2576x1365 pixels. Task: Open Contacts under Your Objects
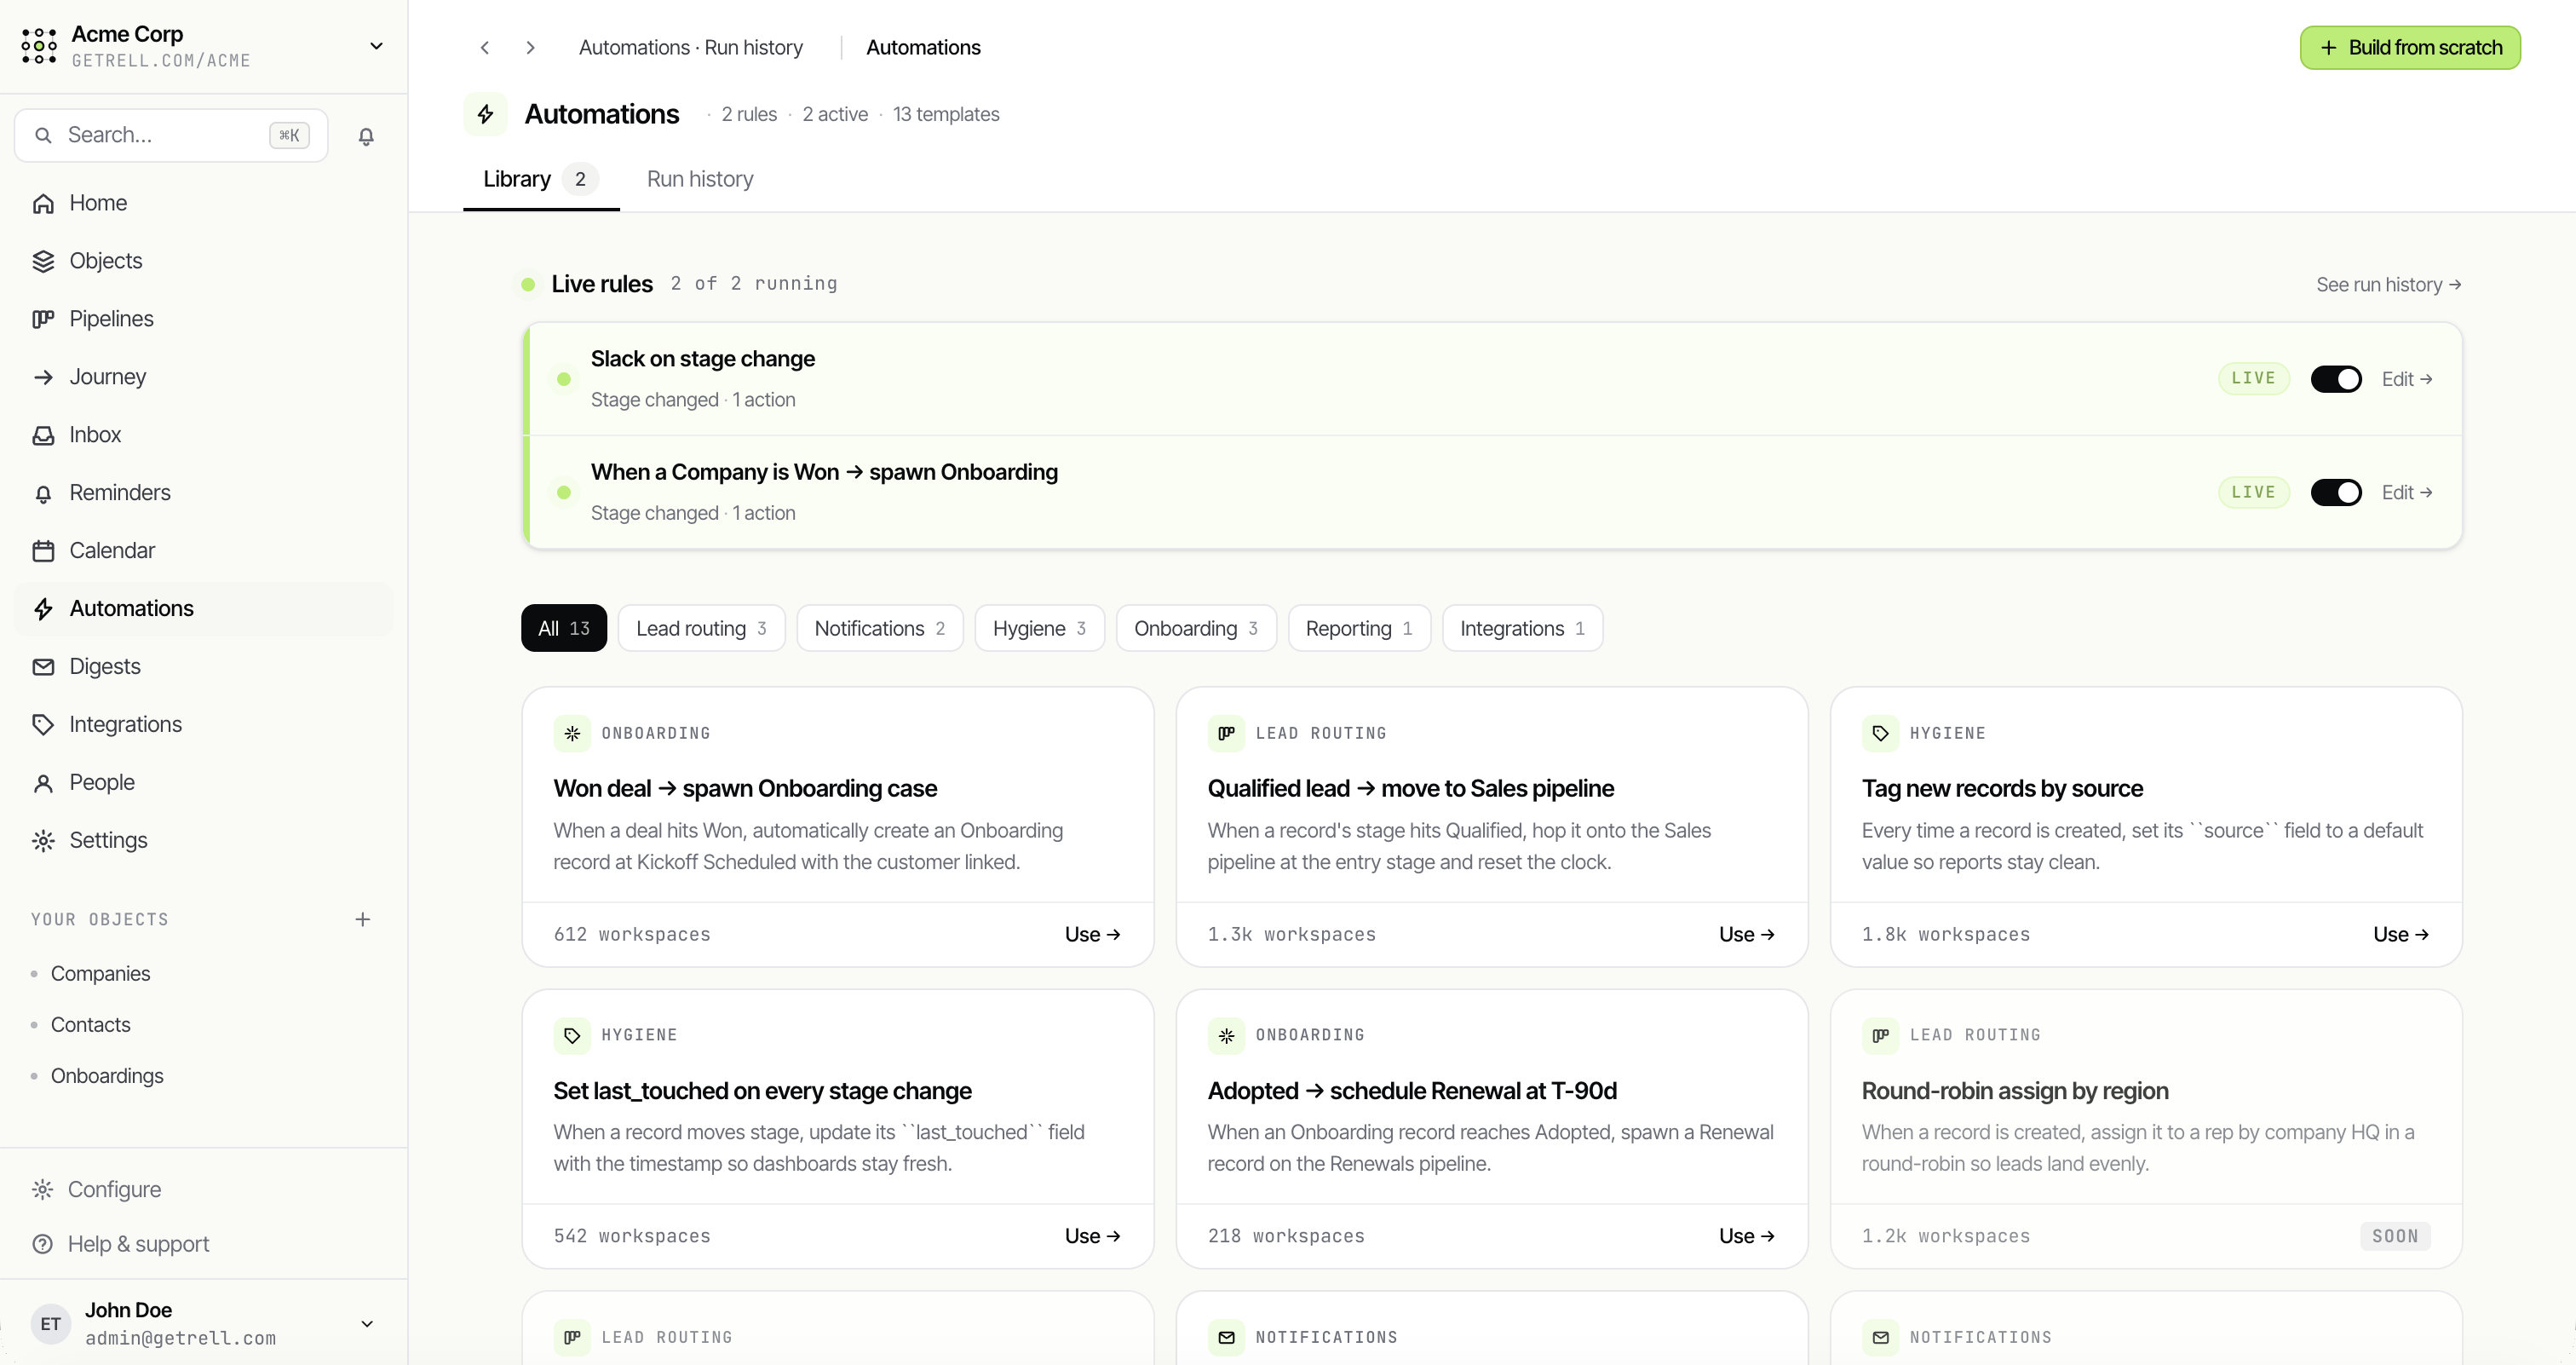click(x=90, y=1026)
